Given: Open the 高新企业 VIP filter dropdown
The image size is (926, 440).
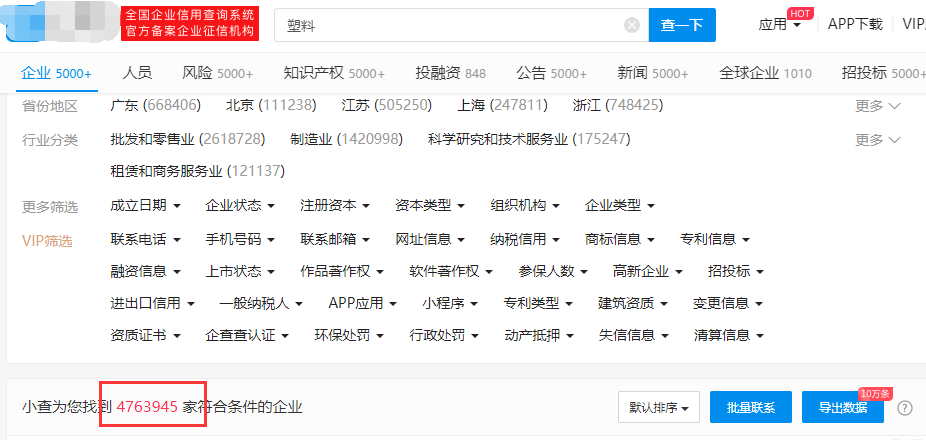Looking at the screenshot, I should tap(648, 272).
